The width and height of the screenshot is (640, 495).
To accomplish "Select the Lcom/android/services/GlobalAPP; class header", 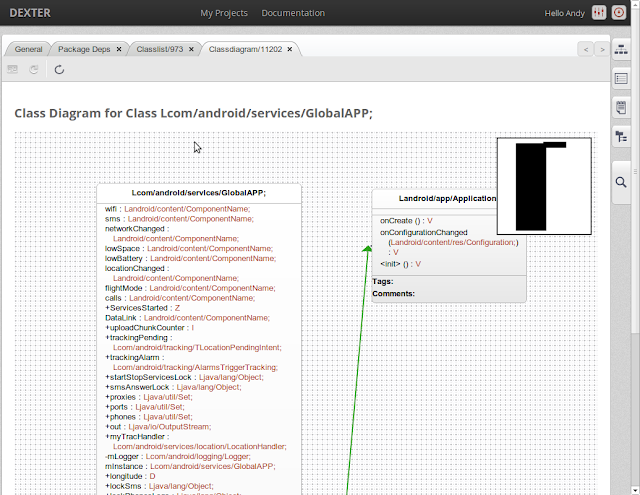I will (x=199, y=193).
